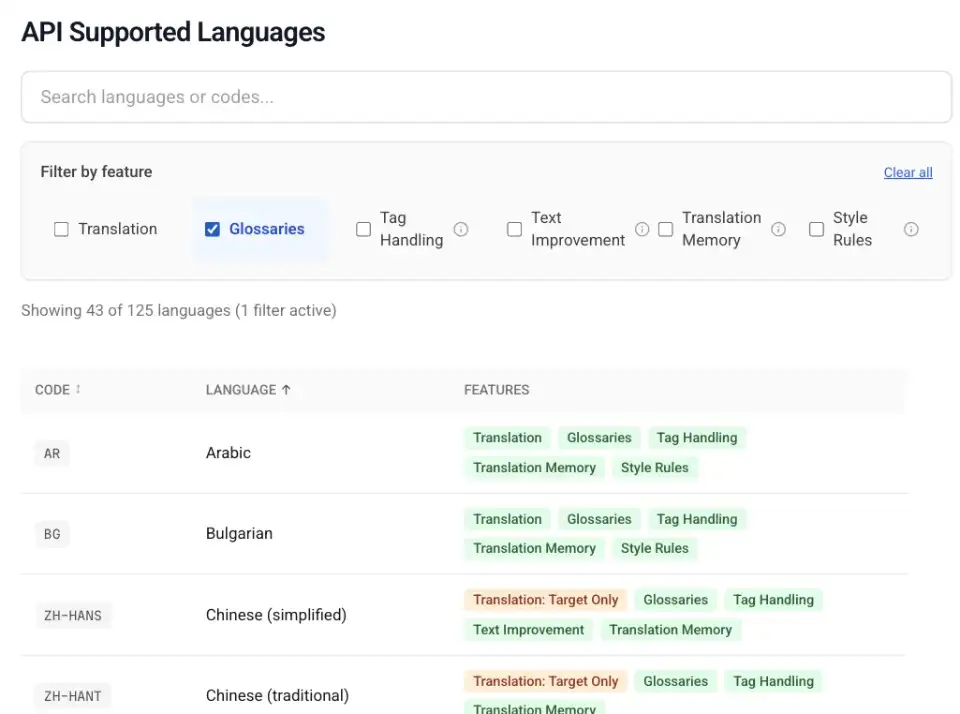Screen dimensions: 960x714
Task: Click the Translation Memory tag in Arabic row
Action: 534,468
